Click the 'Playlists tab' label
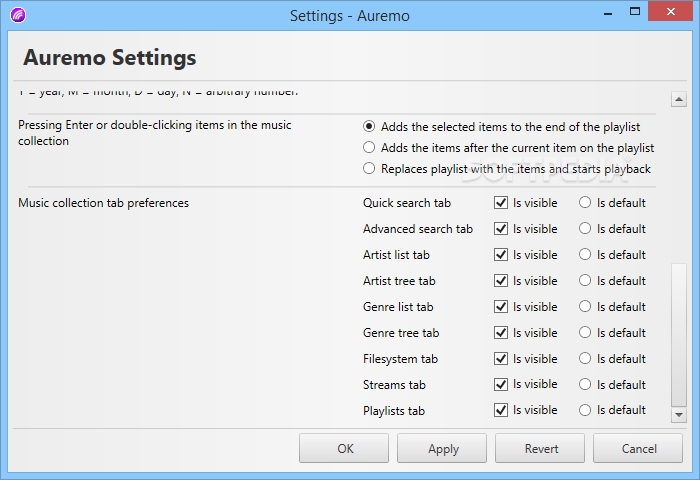This screenshot has height=480, width=700. coord(394,411)
